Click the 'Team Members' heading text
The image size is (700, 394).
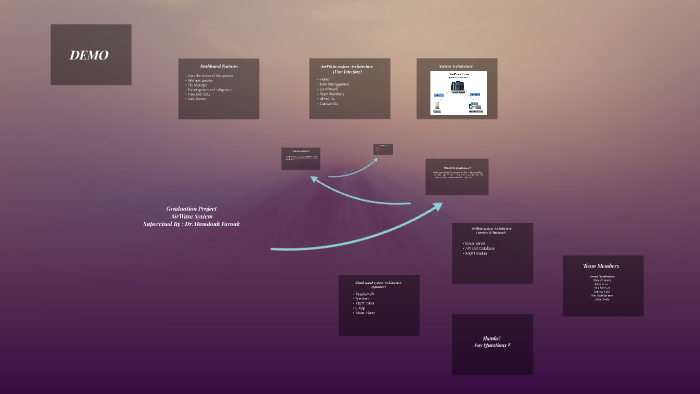(601, 265)
